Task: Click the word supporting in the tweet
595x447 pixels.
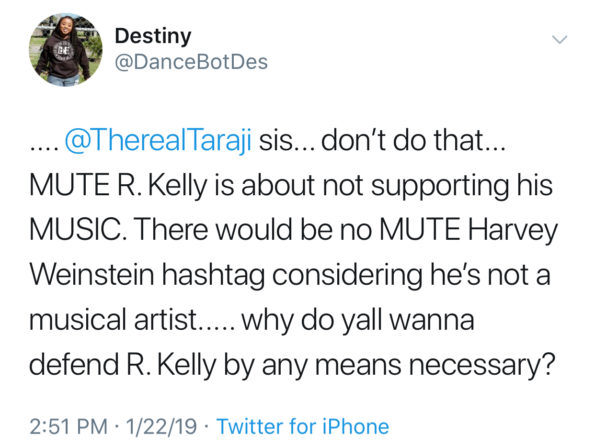Action: click(440, 186)
